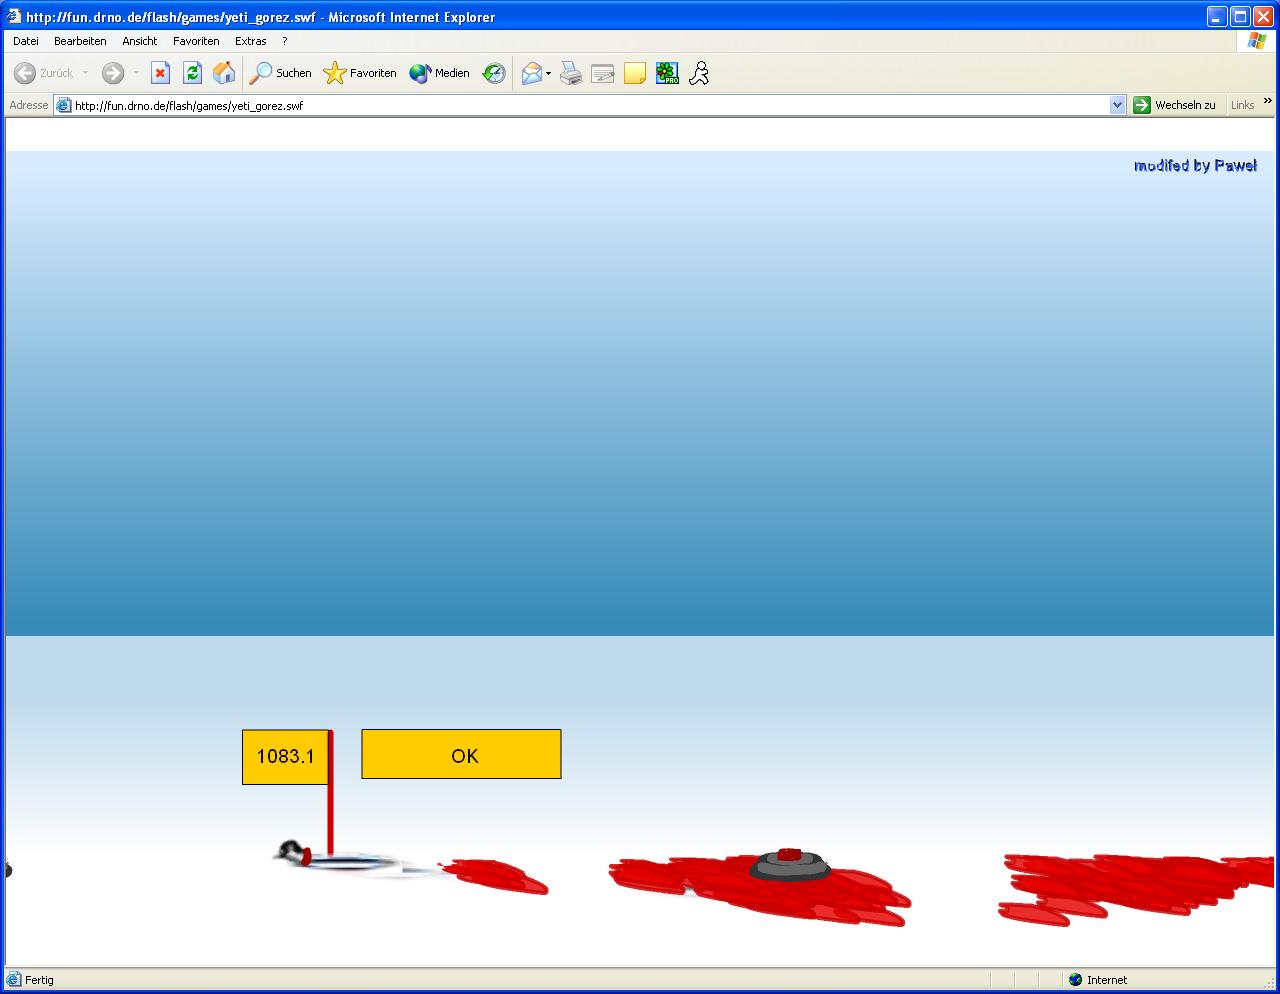Maximize the Internet Explorer window
This screenshot has height=994, width=1280.
click(x=1240, y=16)
